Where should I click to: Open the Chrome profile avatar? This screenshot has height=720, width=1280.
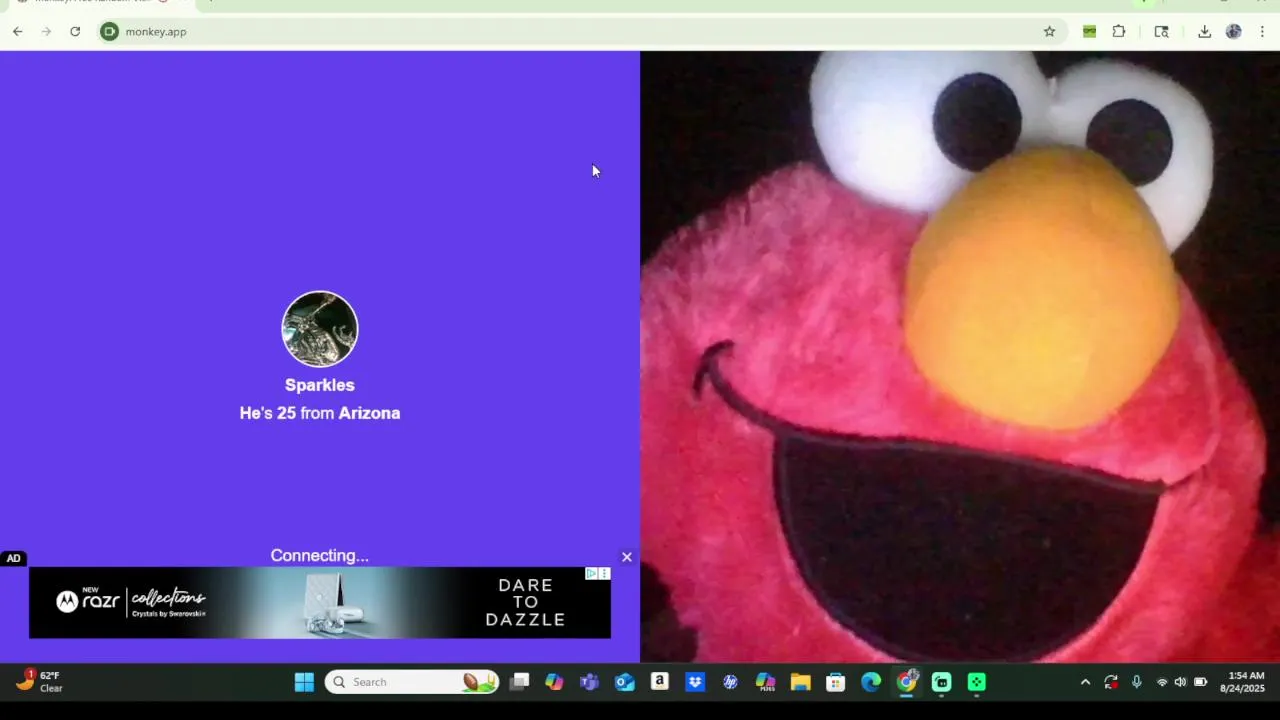[x=1234, y=31]
